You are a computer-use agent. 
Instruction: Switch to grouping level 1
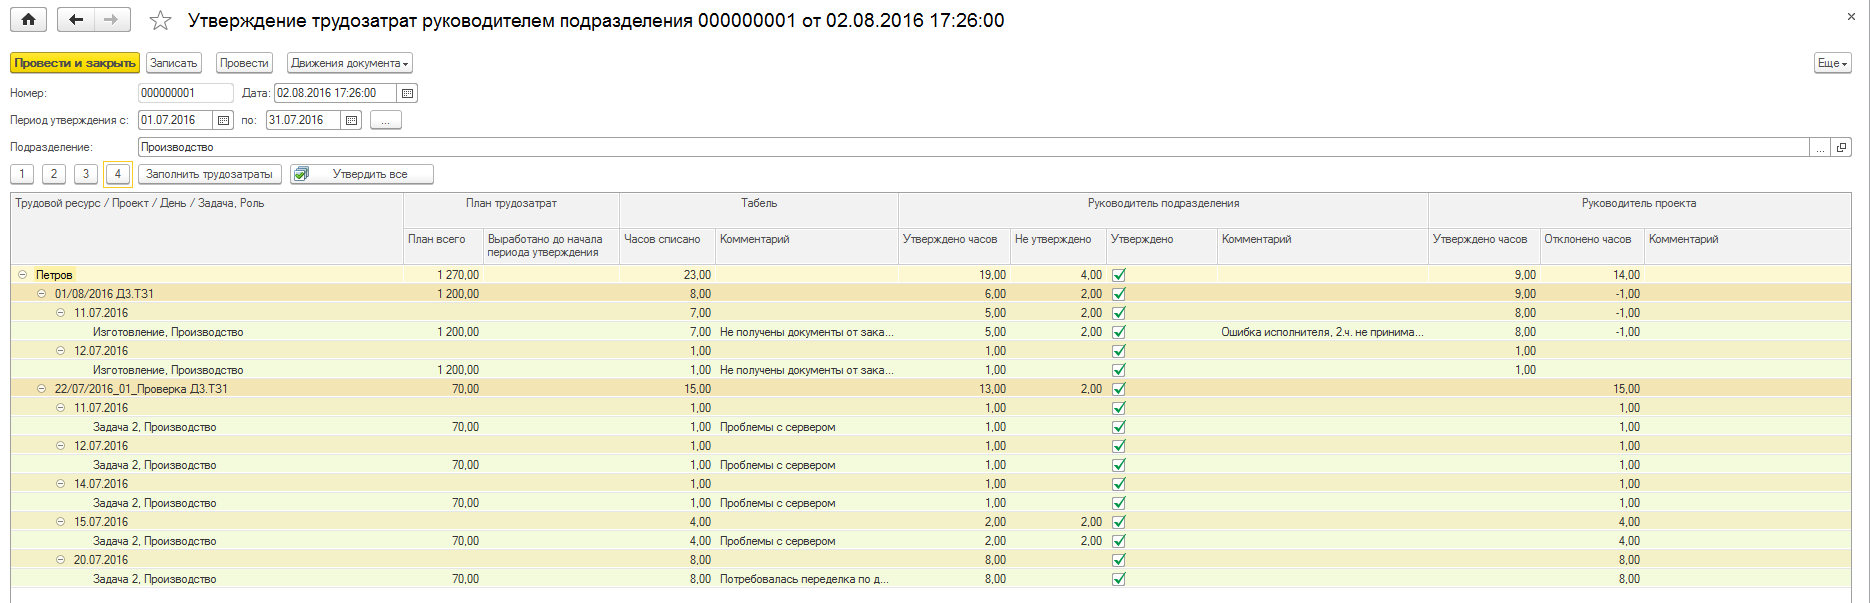click(x=22, y=174)
